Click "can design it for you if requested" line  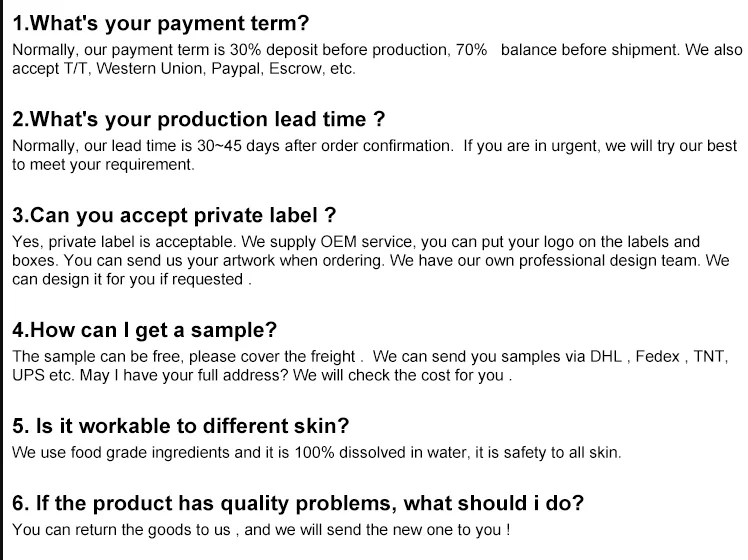pos(128,280)
